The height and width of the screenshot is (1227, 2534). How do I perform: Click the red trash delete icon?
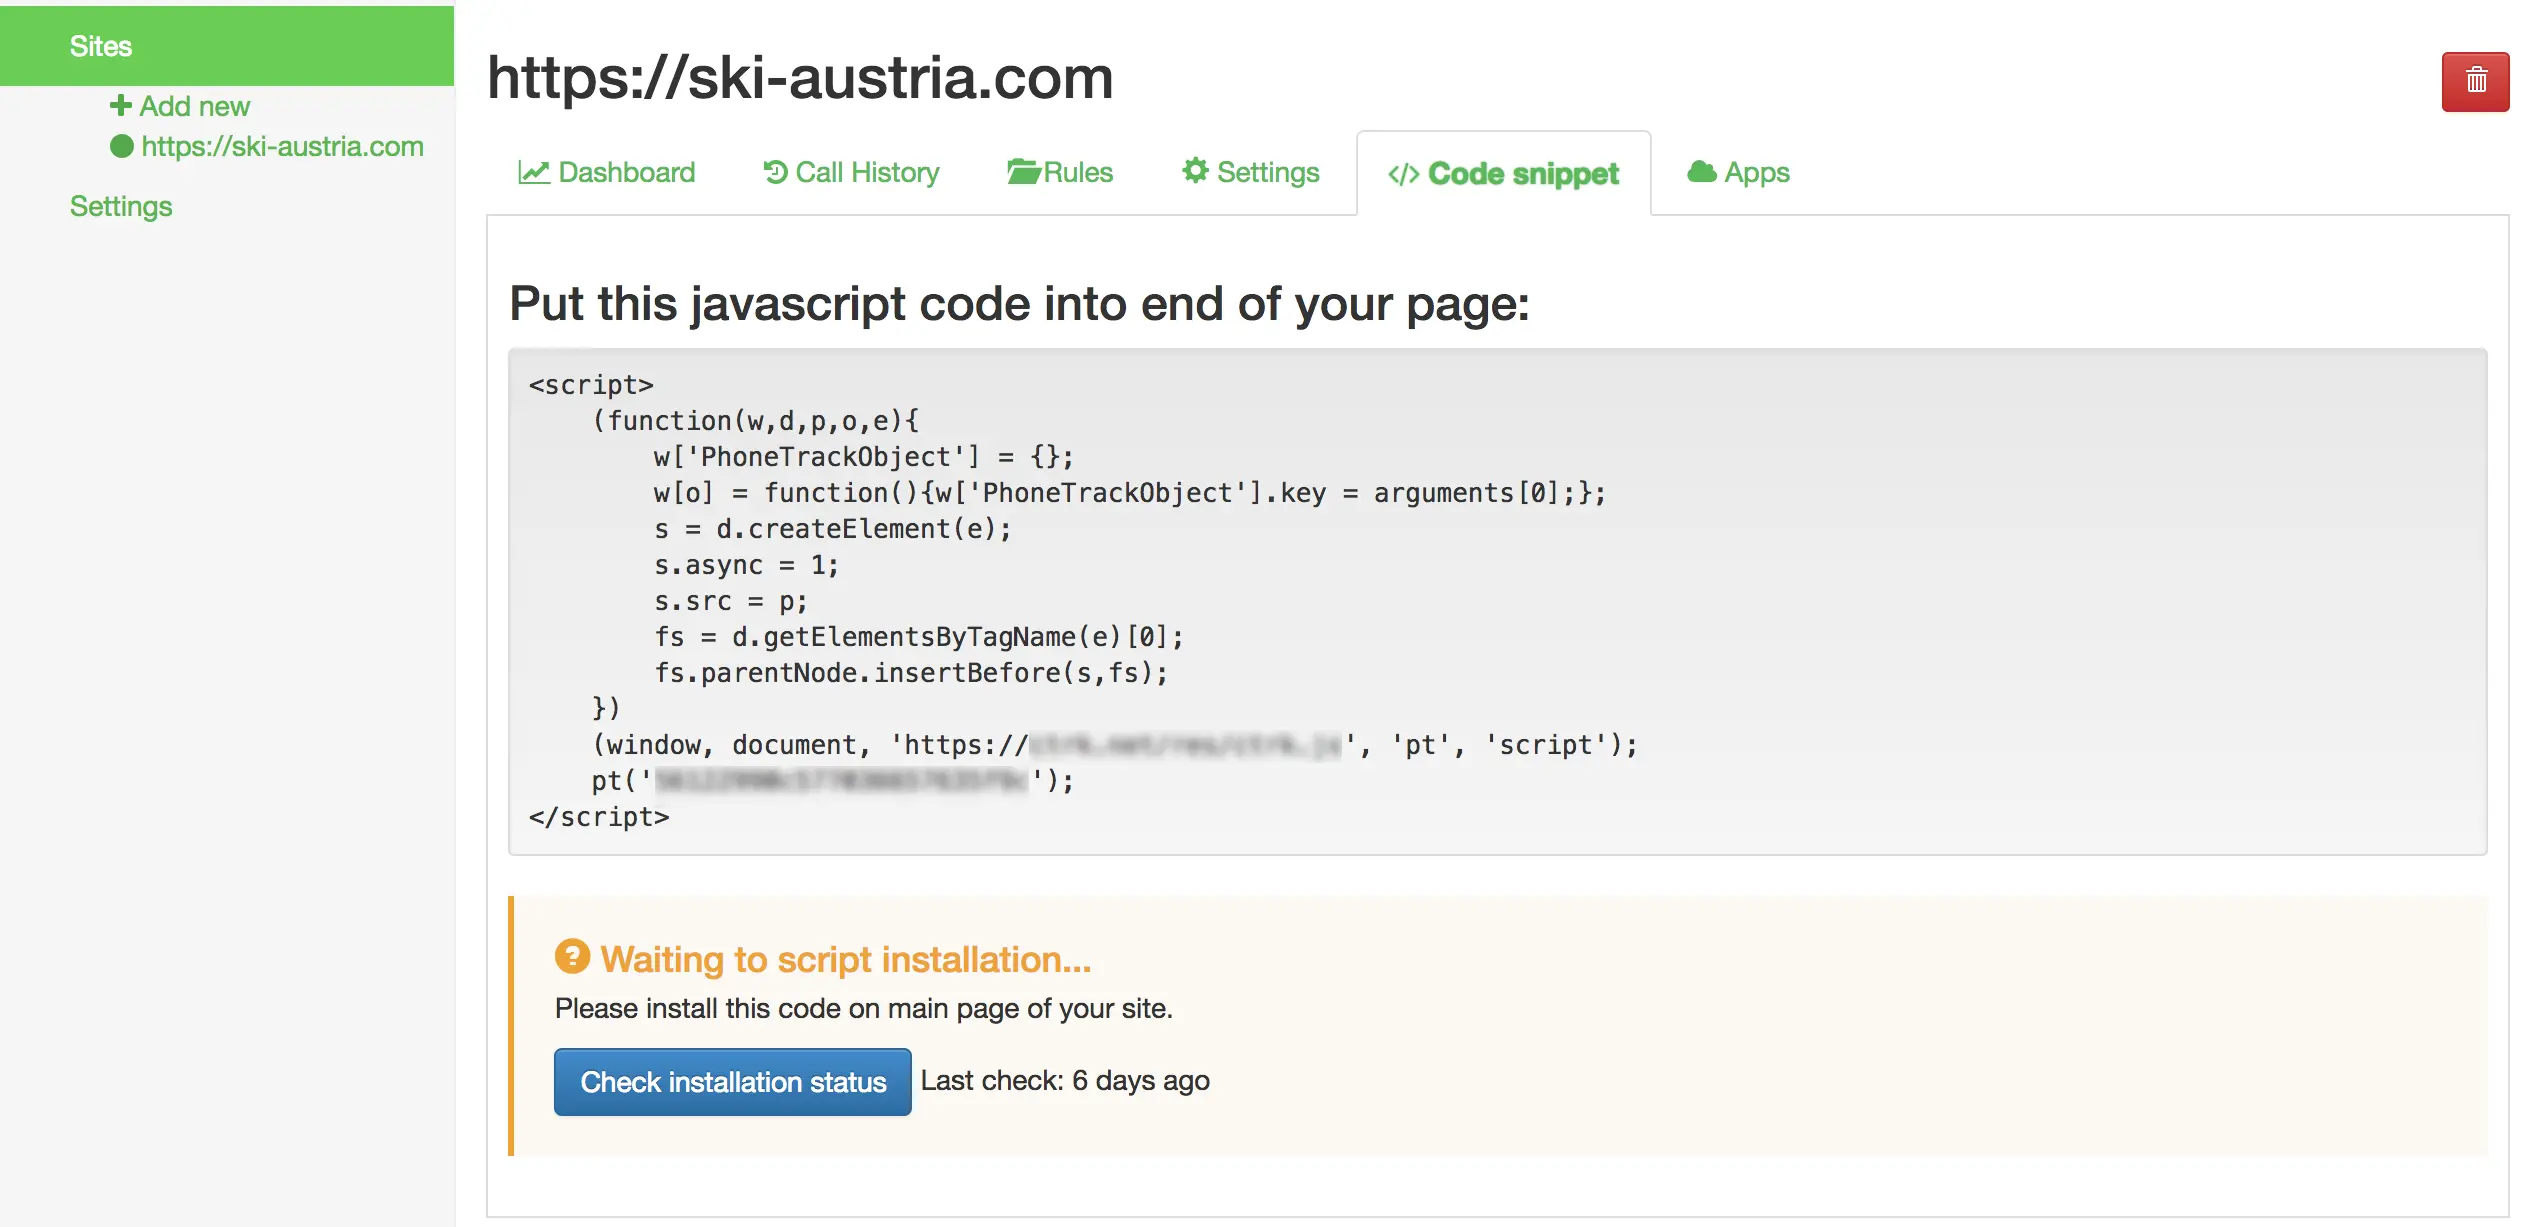(2475, 81)
